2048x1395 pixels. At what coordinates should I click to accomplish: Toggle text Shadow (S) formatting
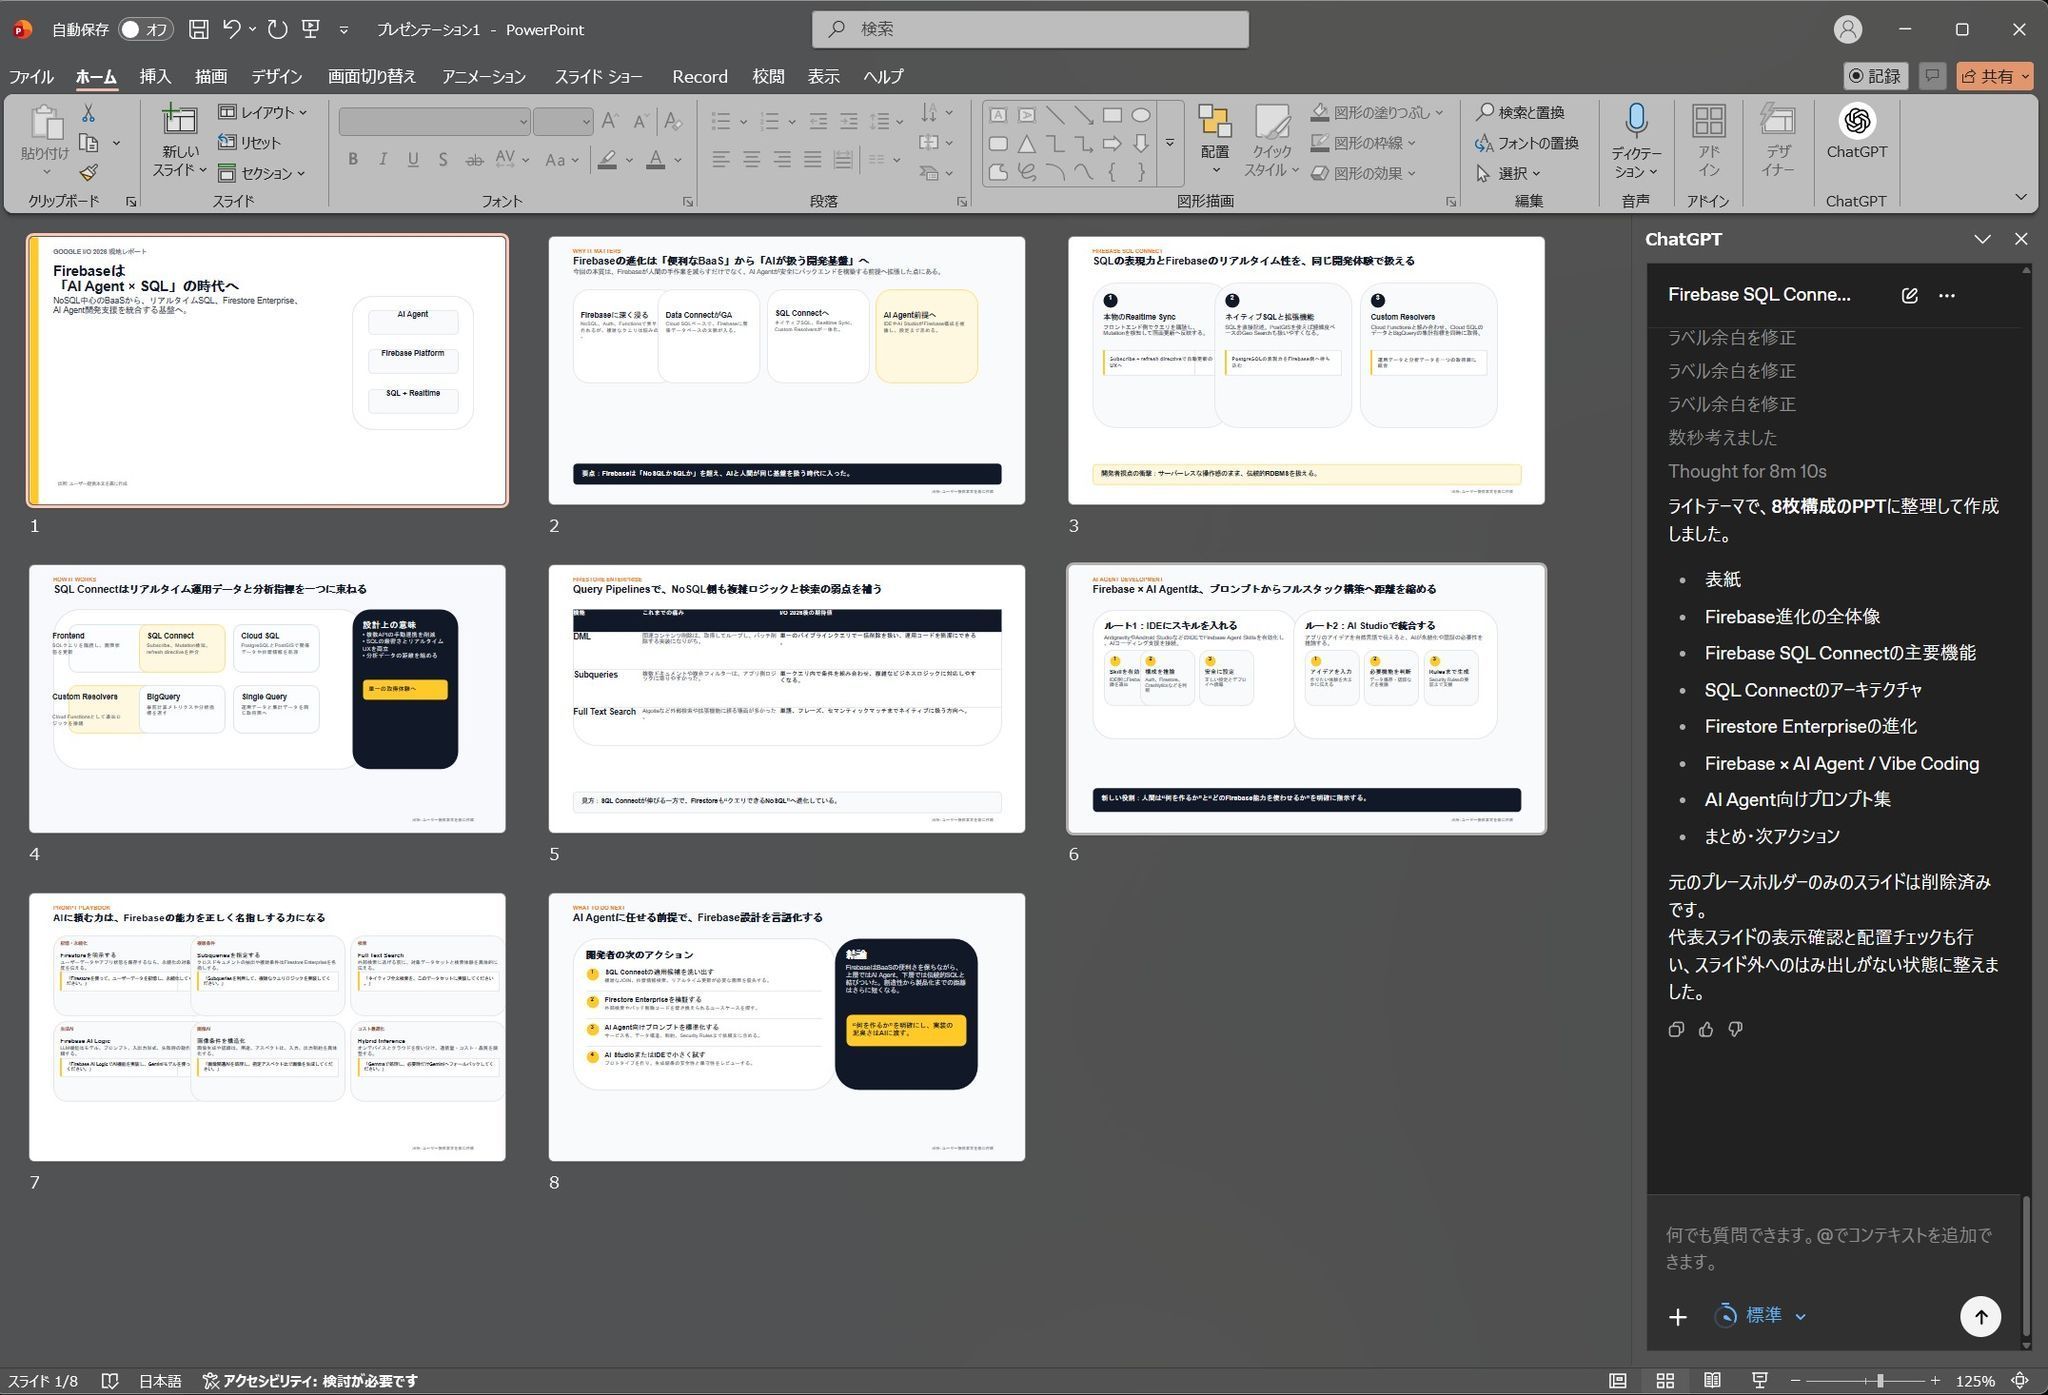443,159
